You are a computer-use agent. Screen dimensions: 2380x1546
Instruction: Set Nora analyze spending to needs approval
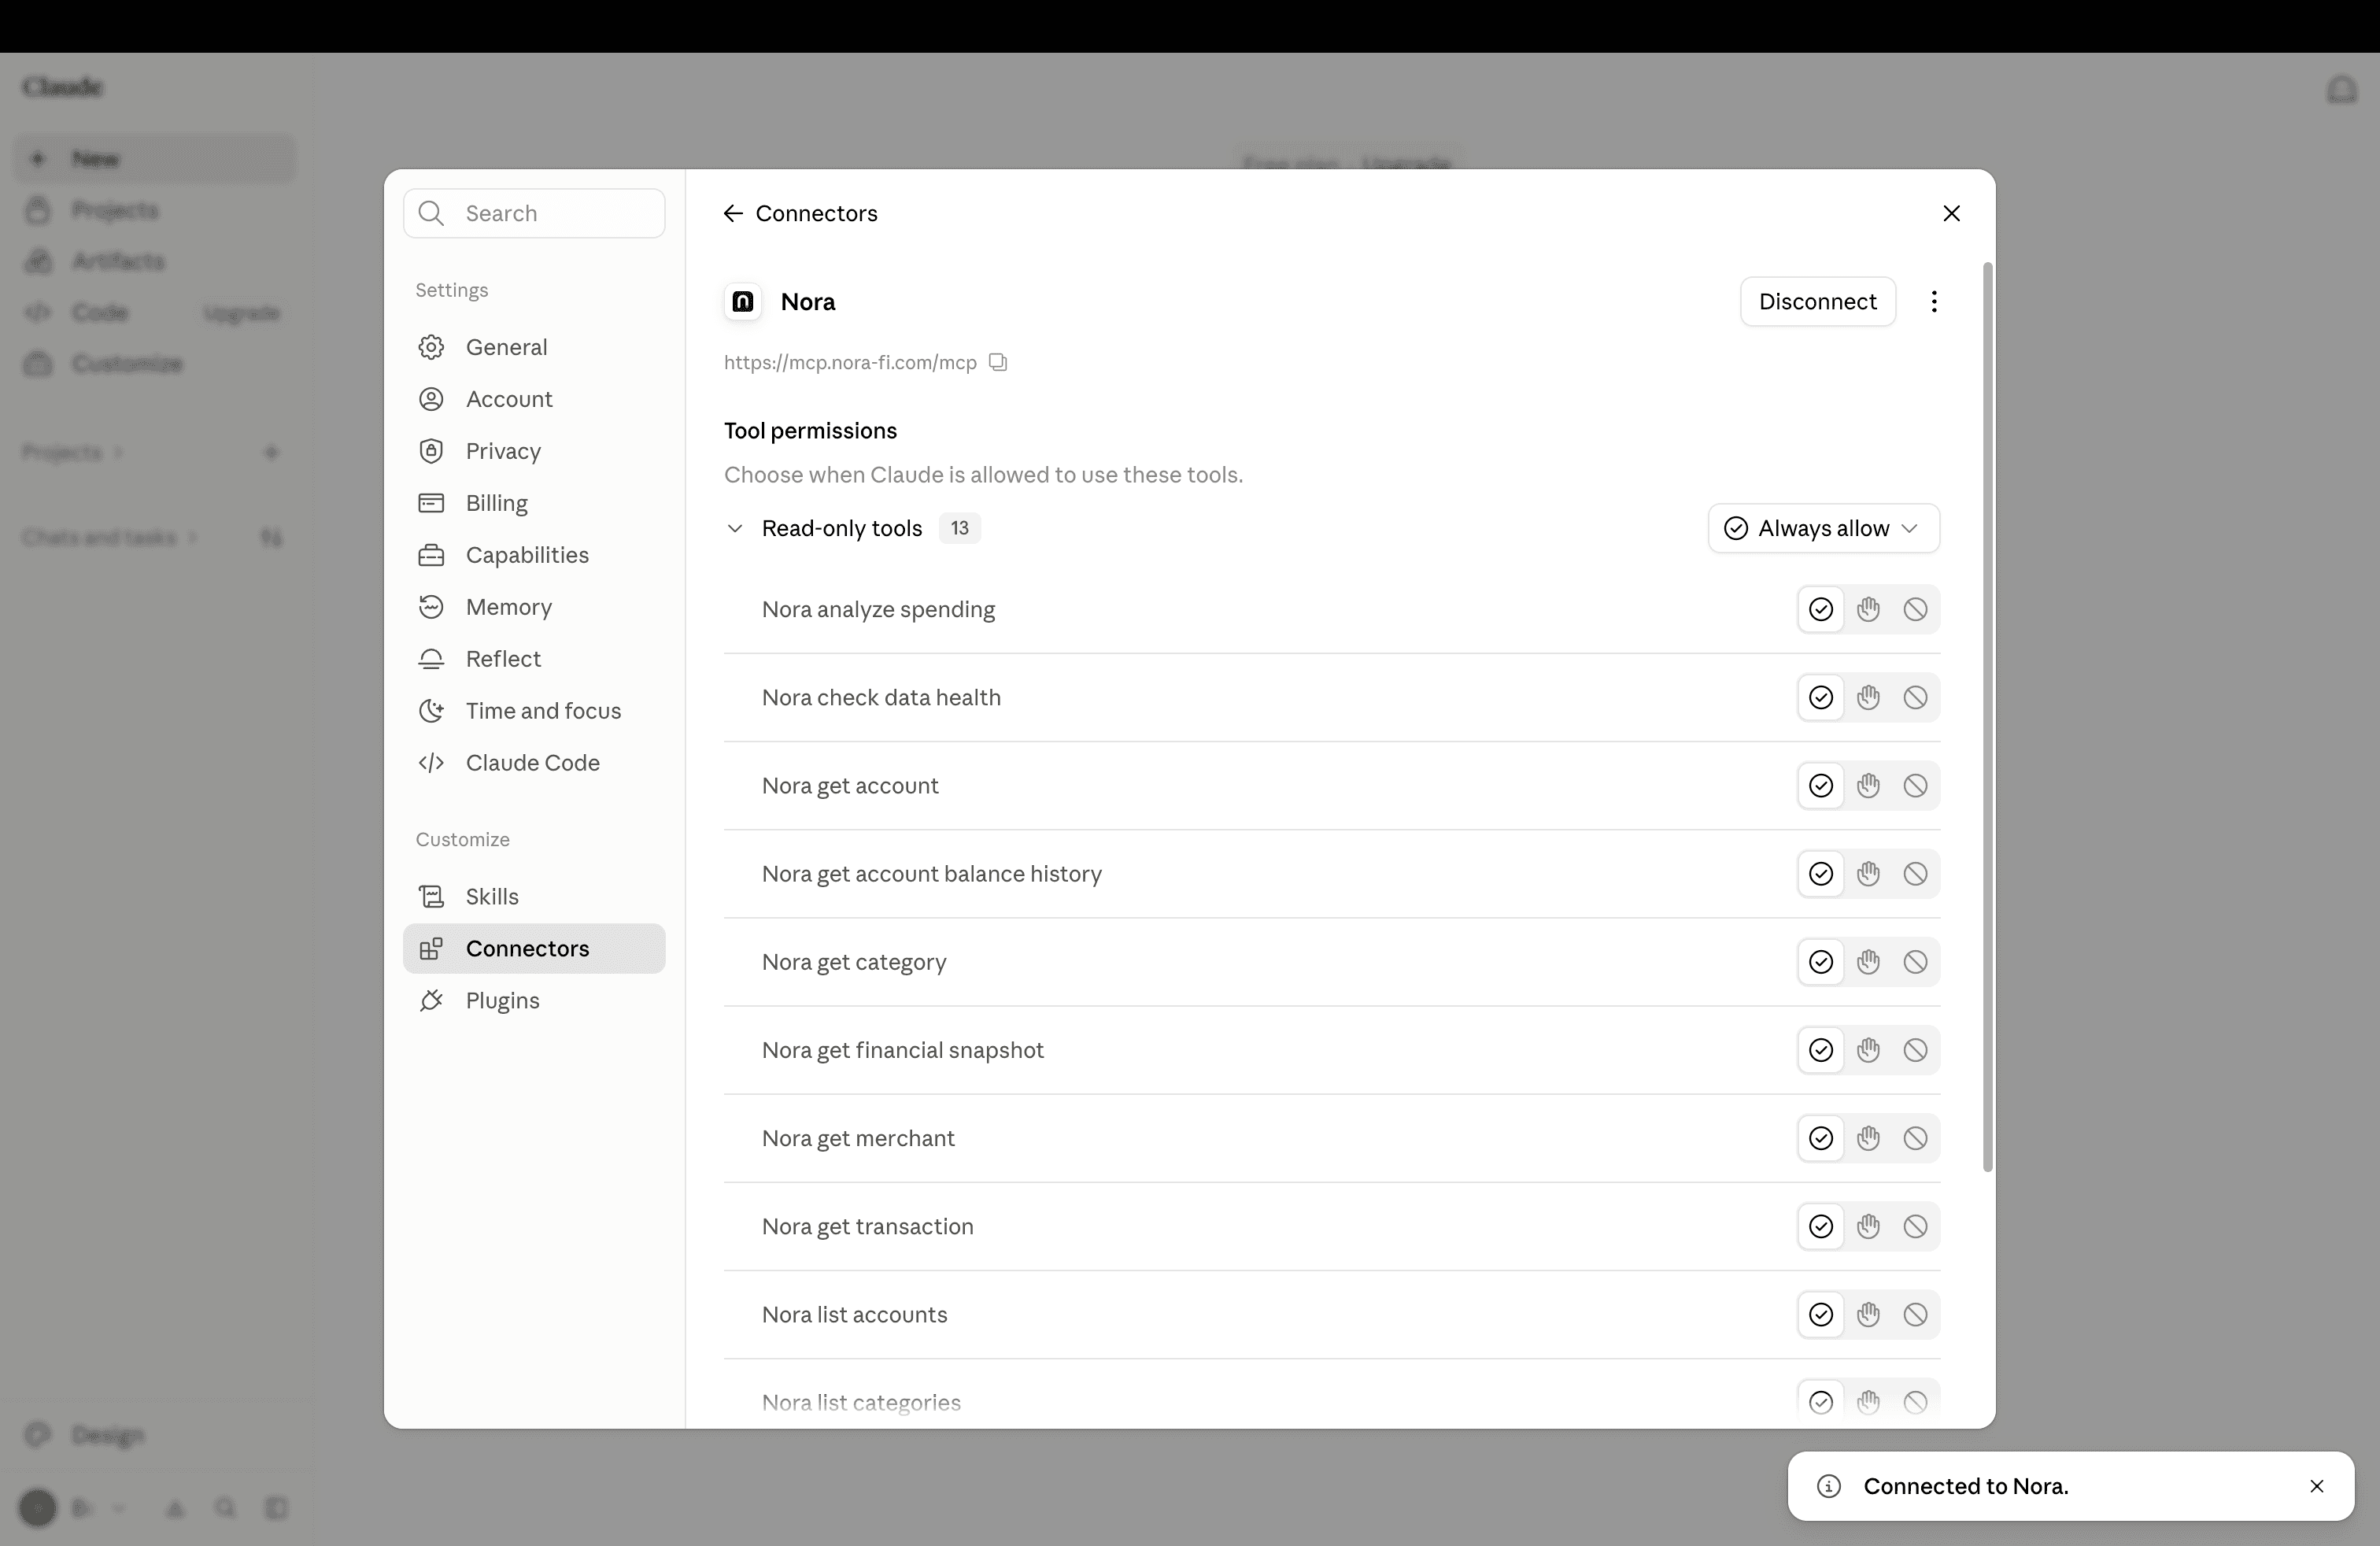[x=1868, y=609]
